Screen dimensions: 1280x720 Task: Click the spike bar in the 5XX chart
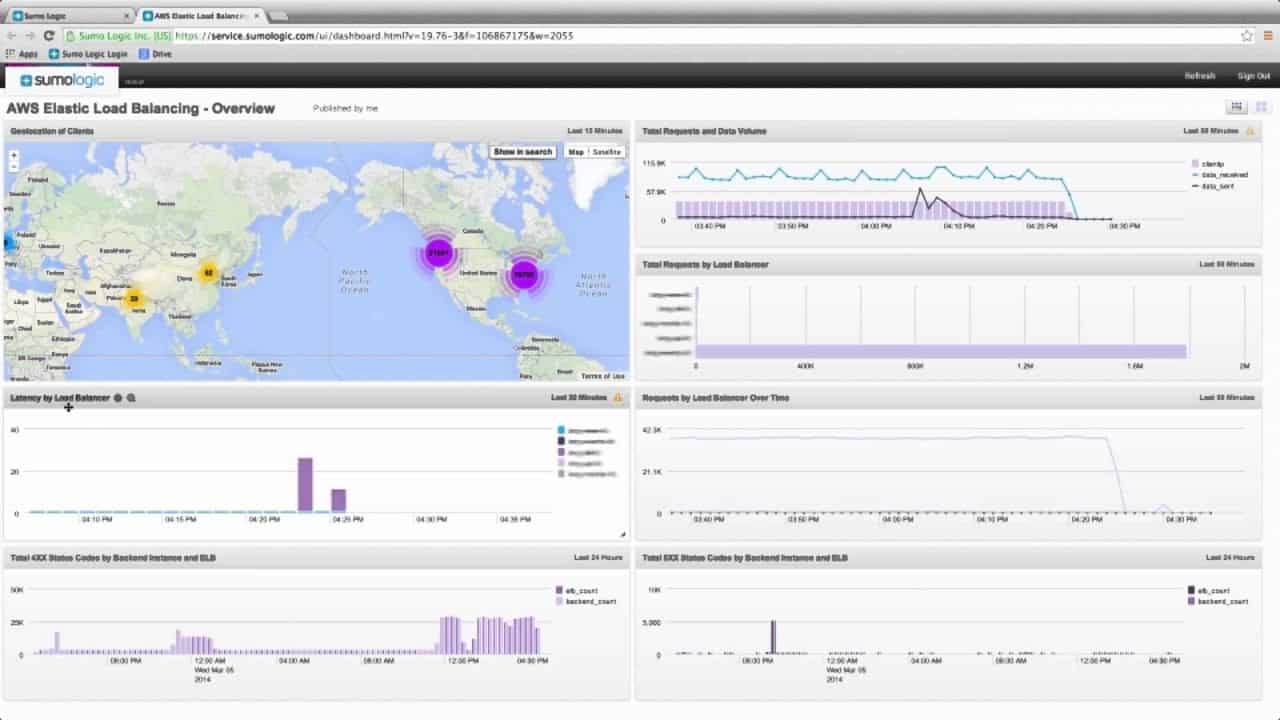[773, 637]
